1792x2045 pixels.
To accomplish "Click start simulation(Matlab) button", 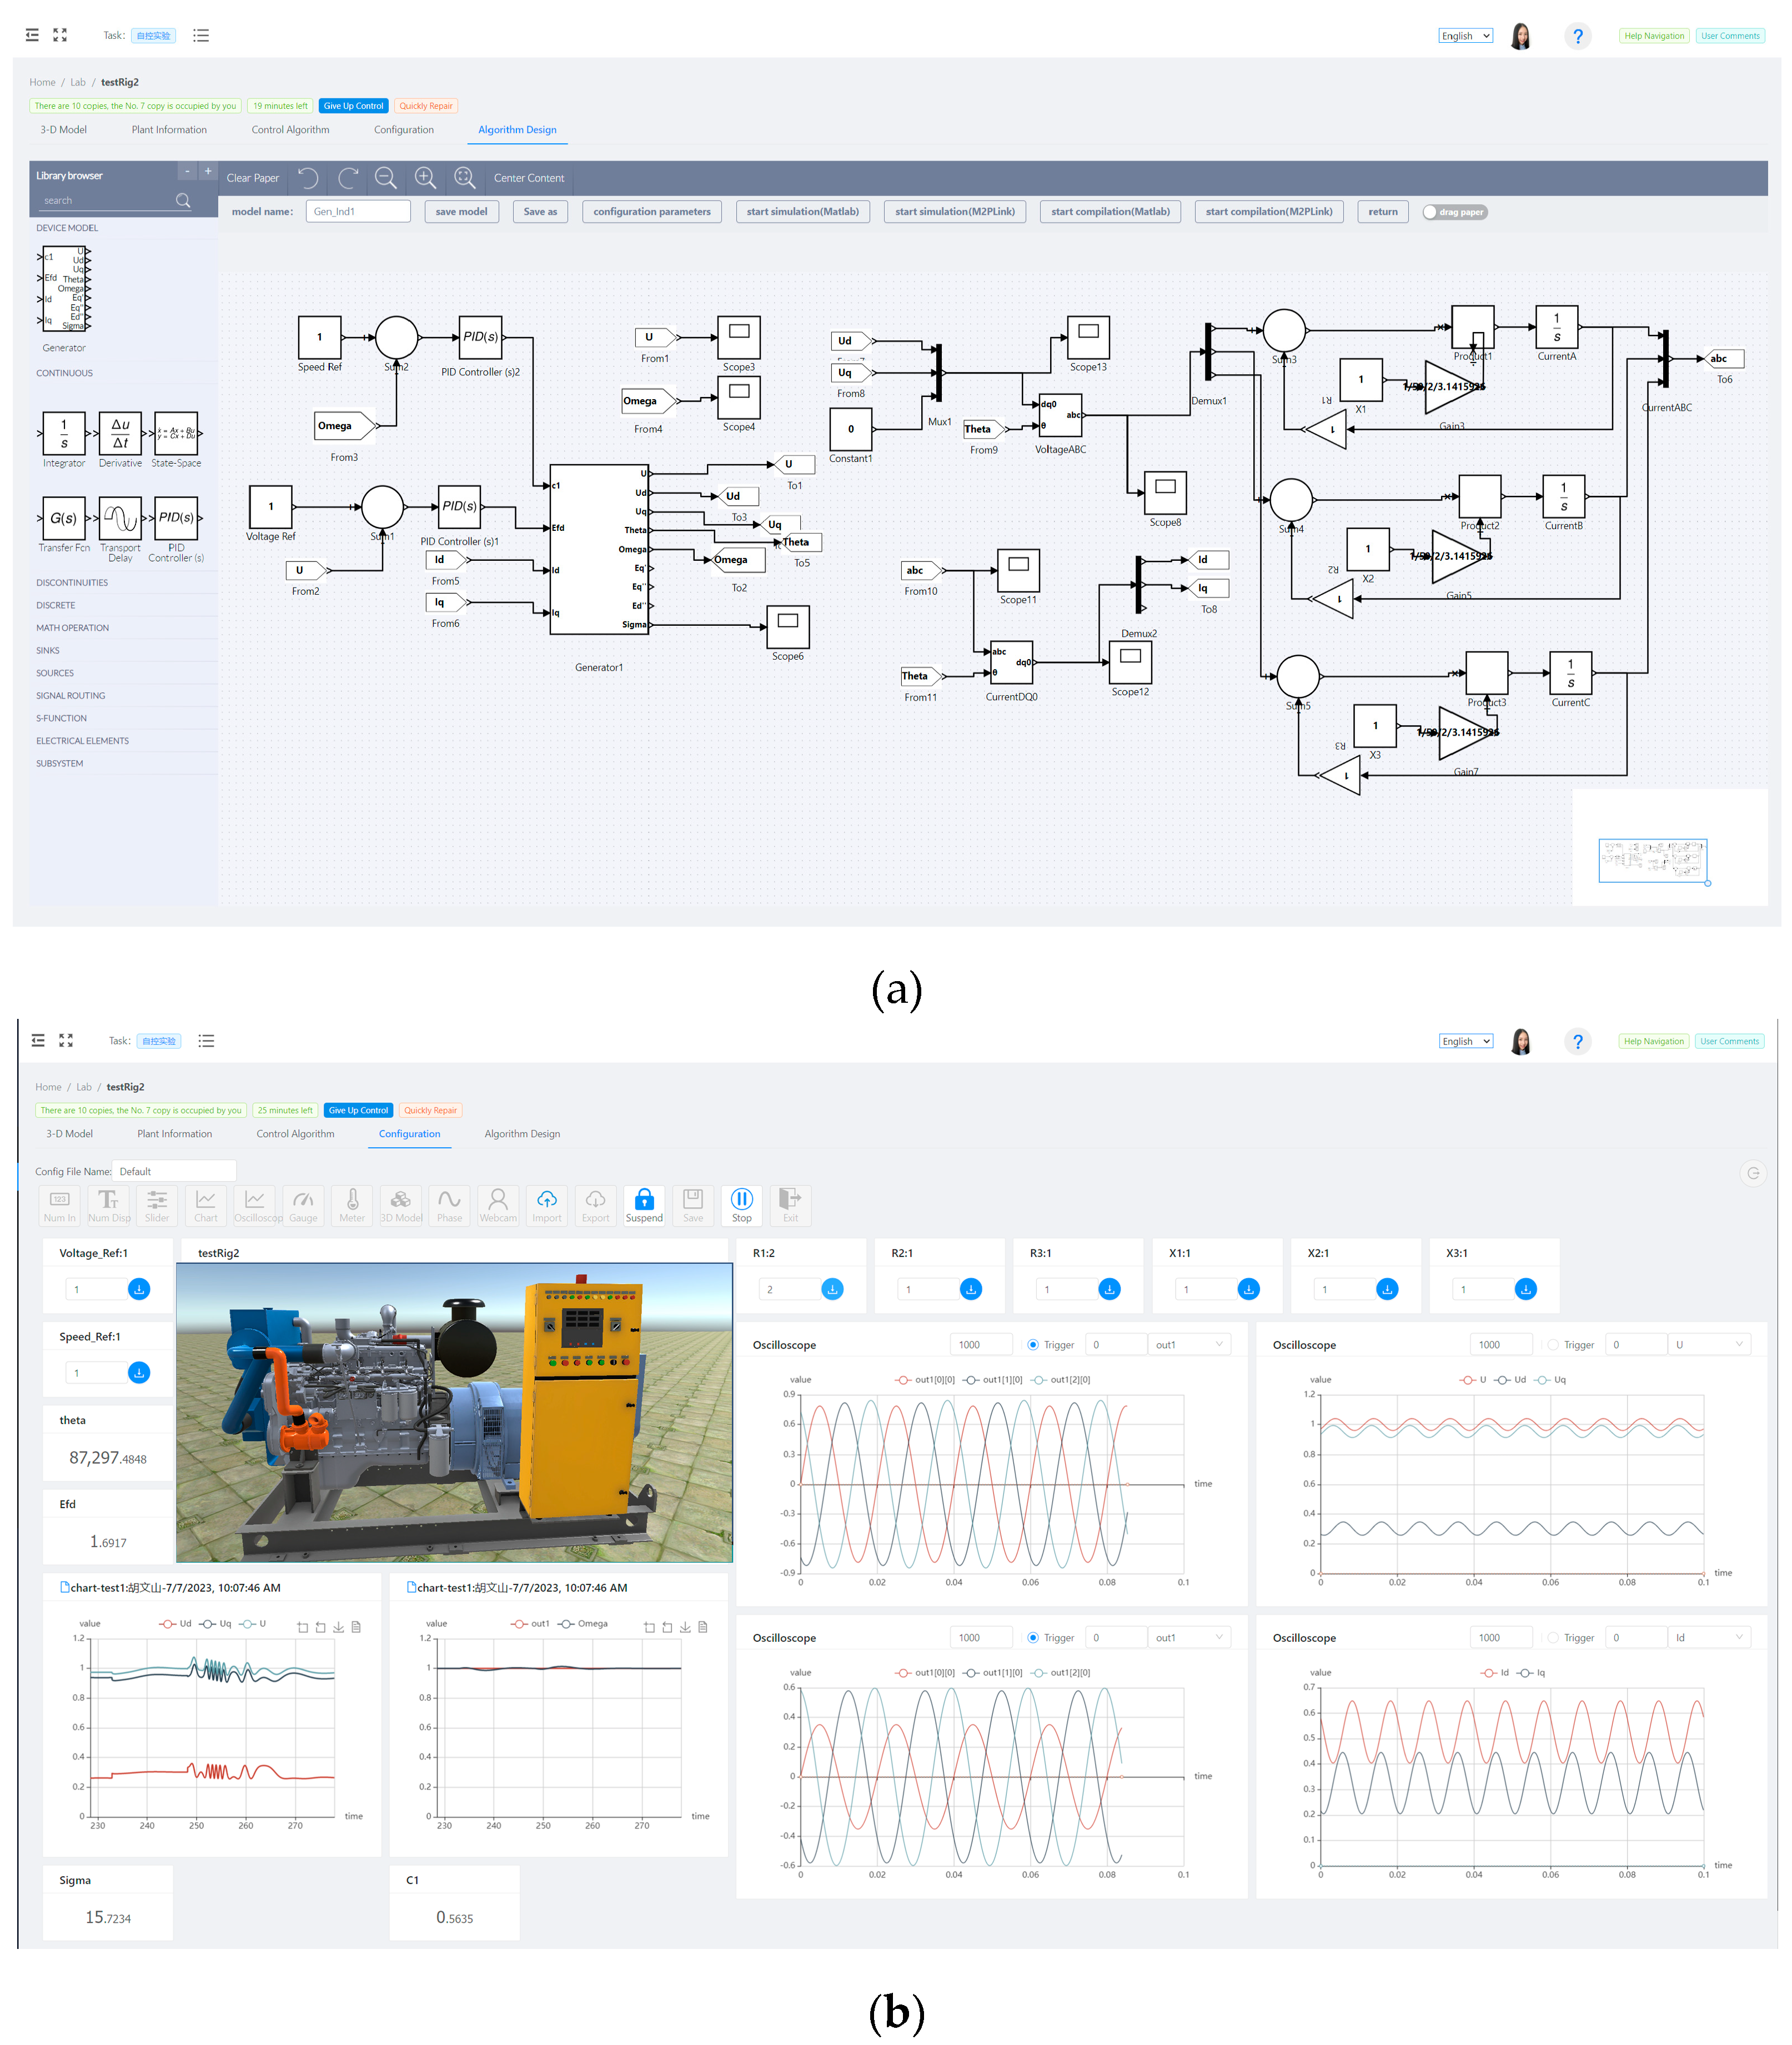I will (x=802, y=212).
